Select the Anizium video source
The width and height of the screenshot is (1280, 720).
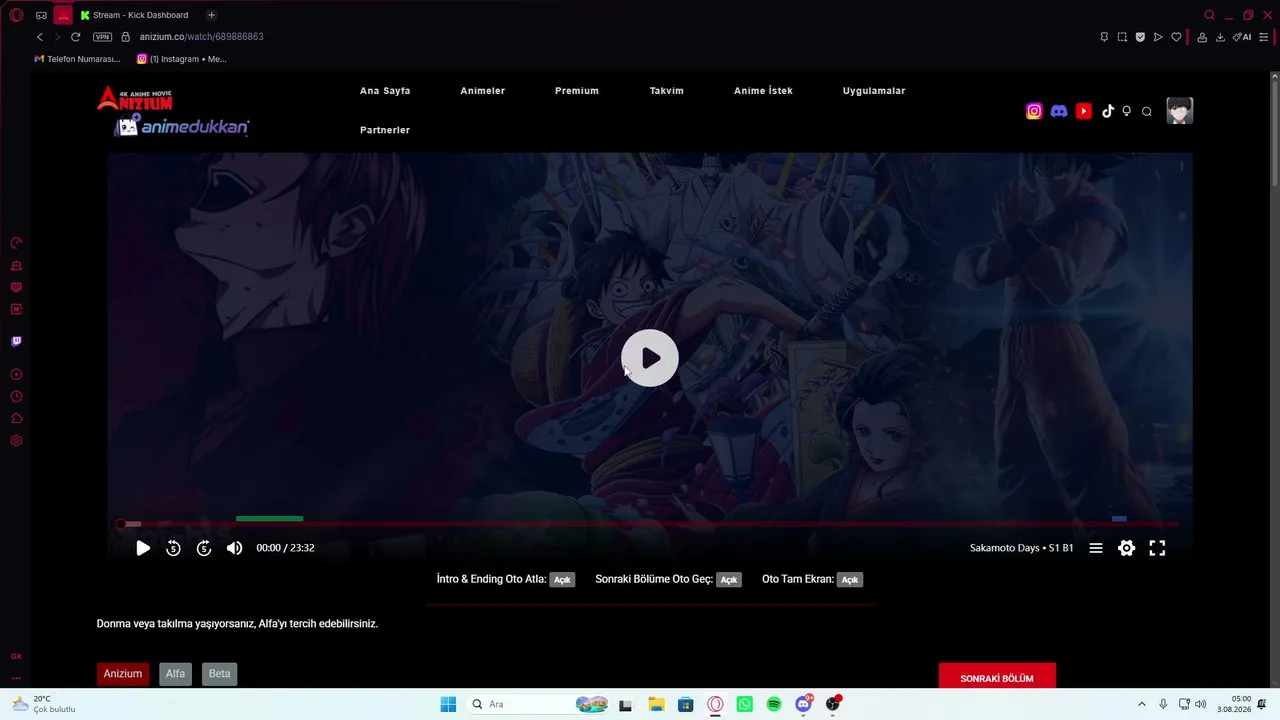pyautogui.click(x=123, y=674)
